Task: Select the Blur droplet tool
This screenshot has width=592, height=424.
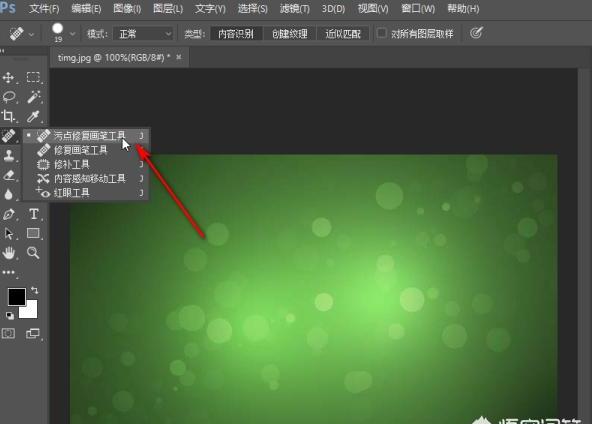Action: [x=8, y=194]
